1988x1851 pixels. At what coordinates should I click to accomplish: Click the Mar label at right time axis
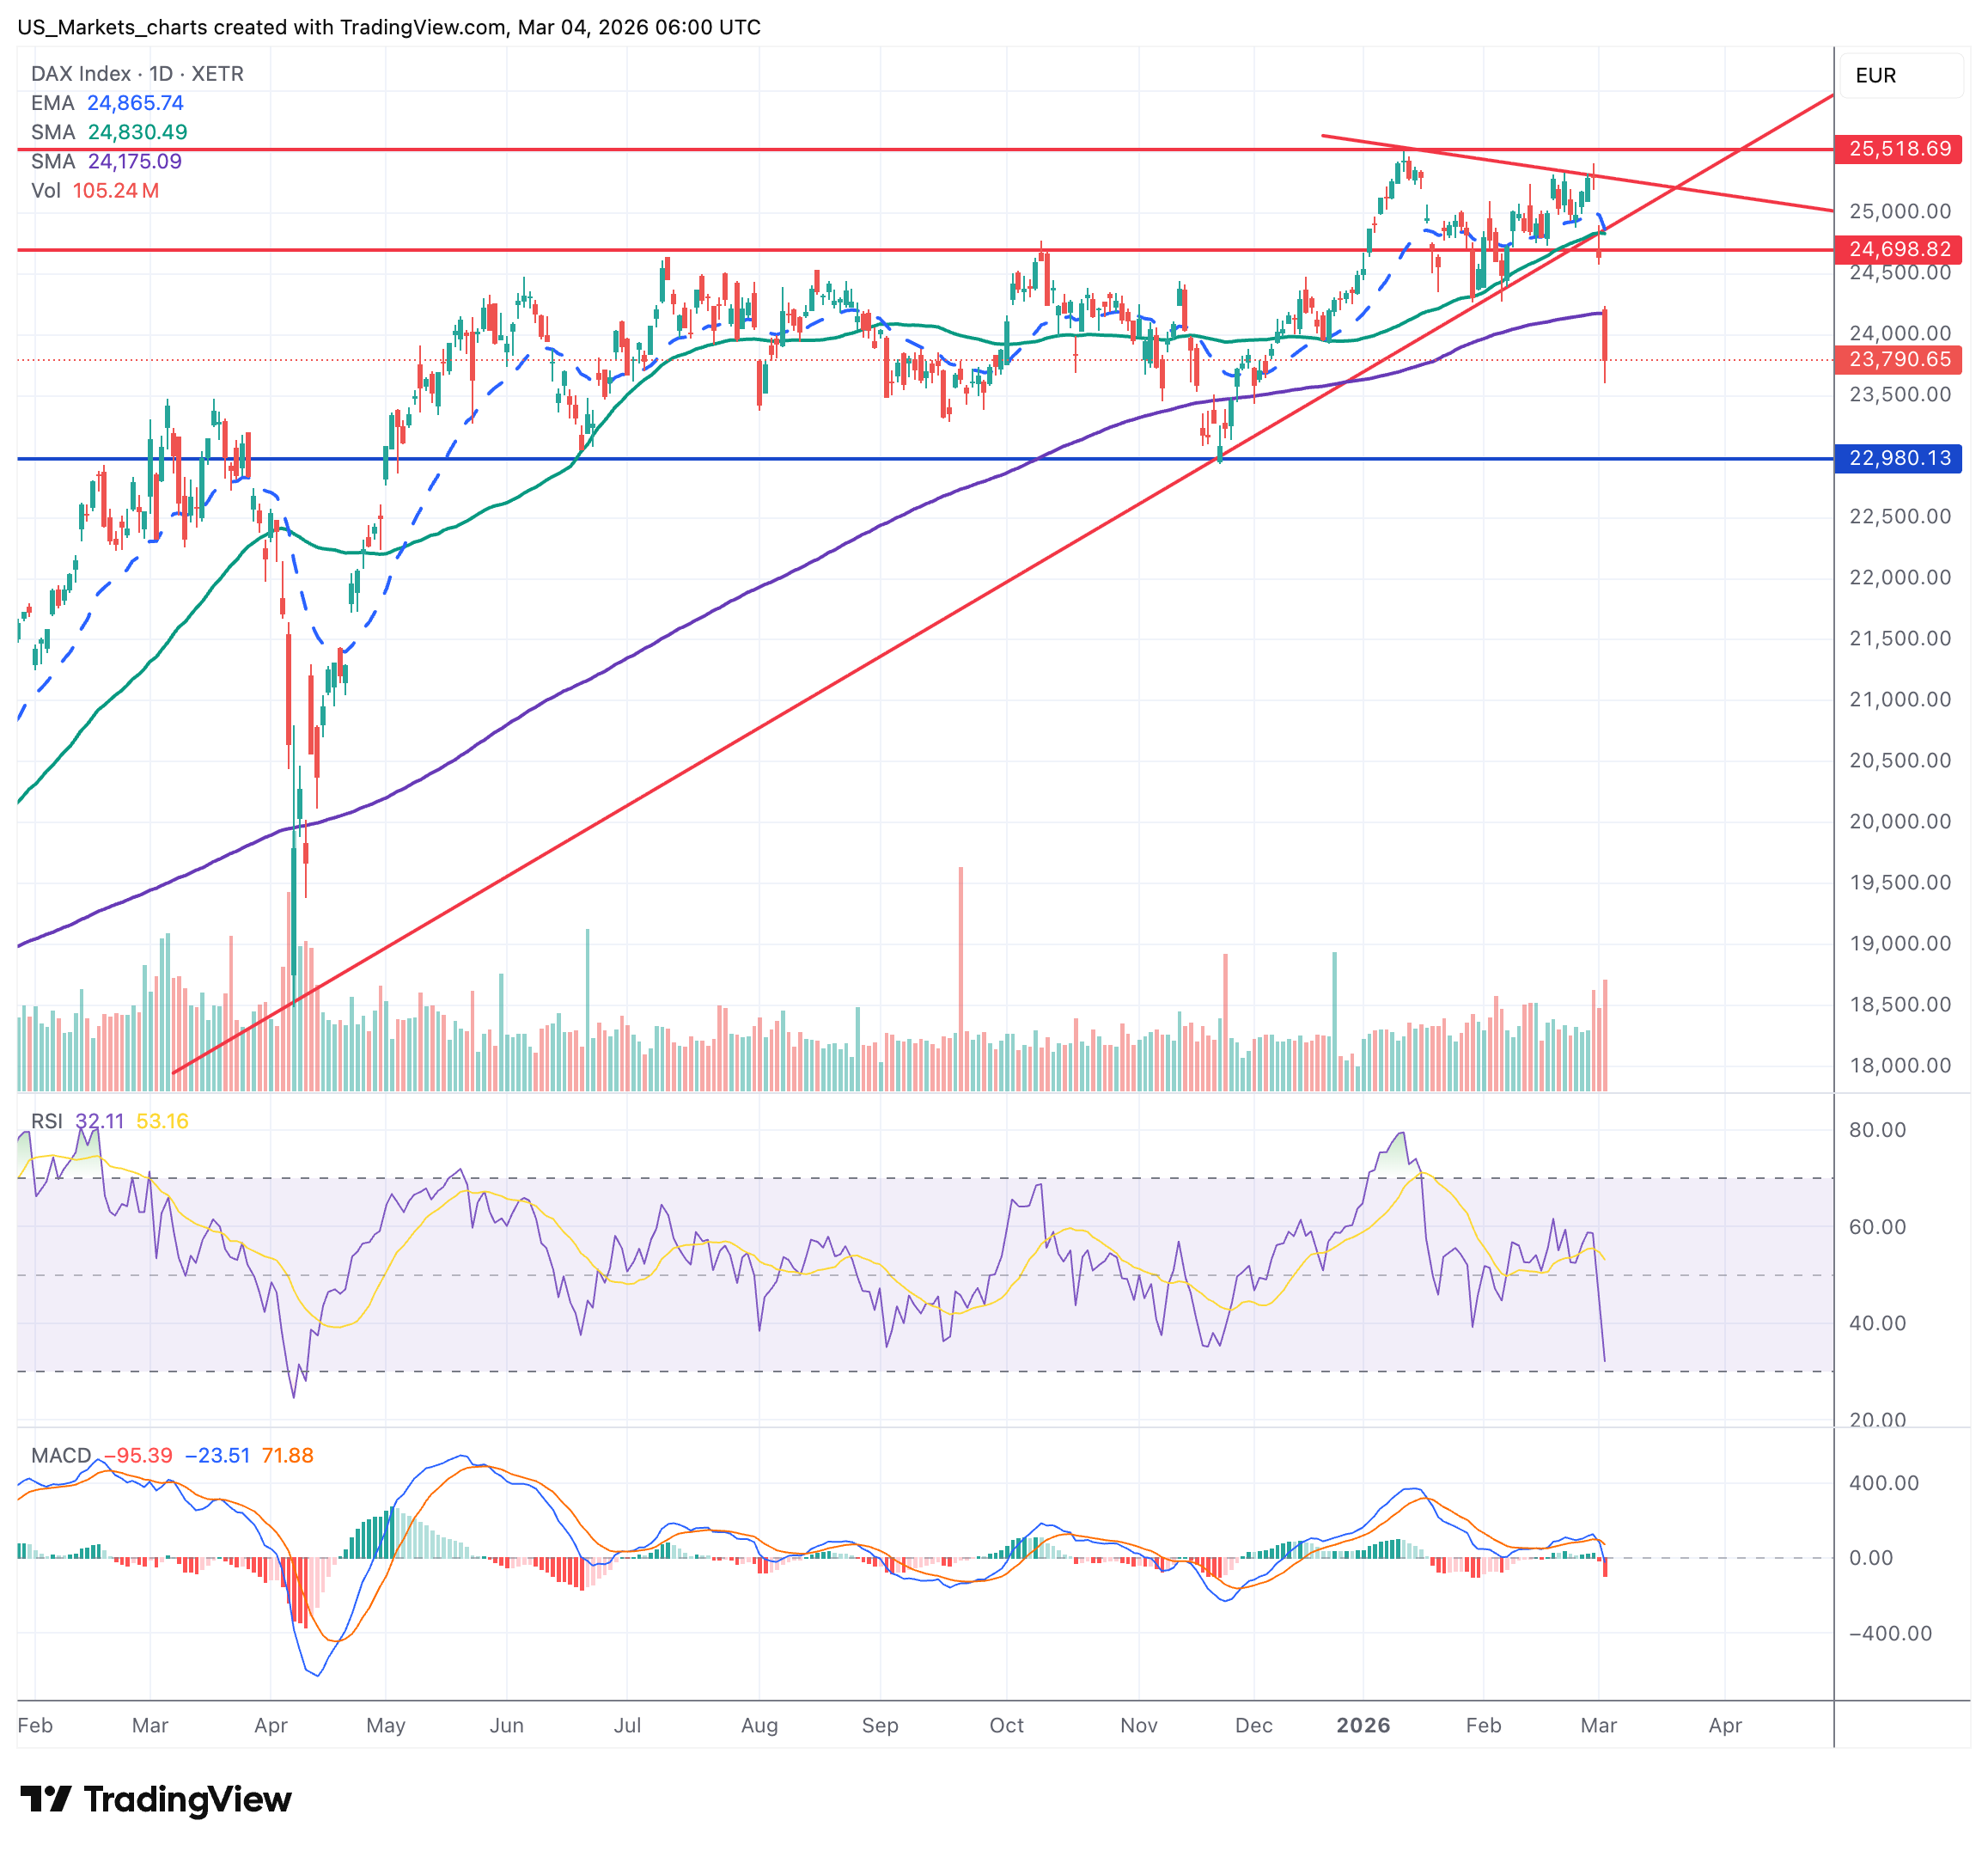click(x=1598, y=1725)
